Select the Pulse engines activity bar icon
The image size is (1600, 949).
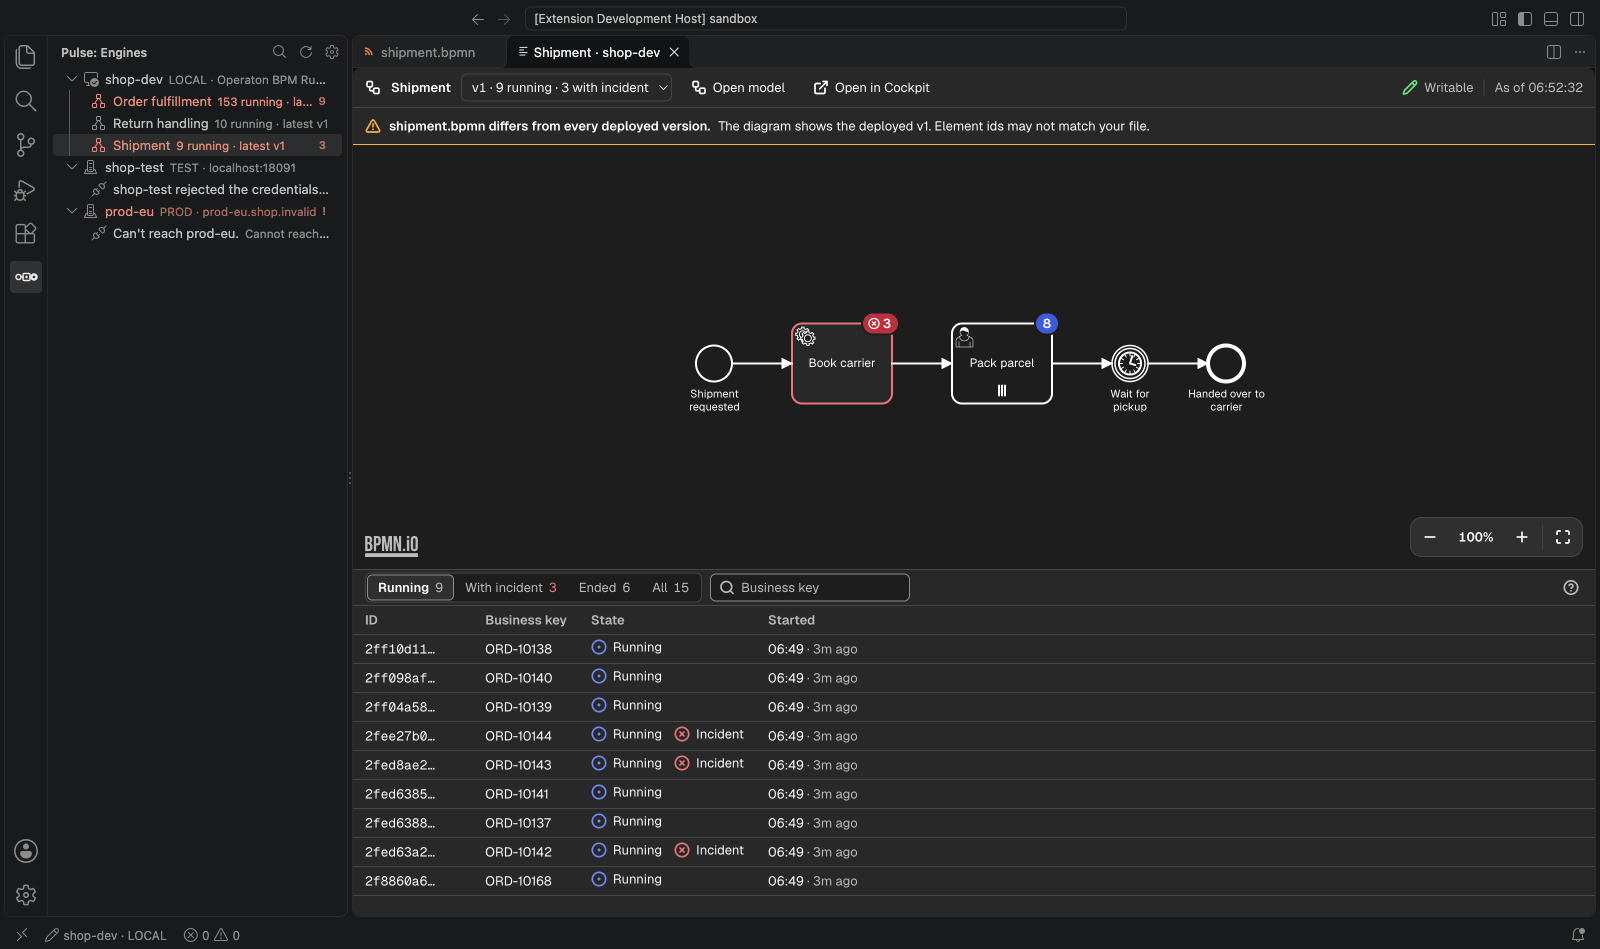pos(26,277)
